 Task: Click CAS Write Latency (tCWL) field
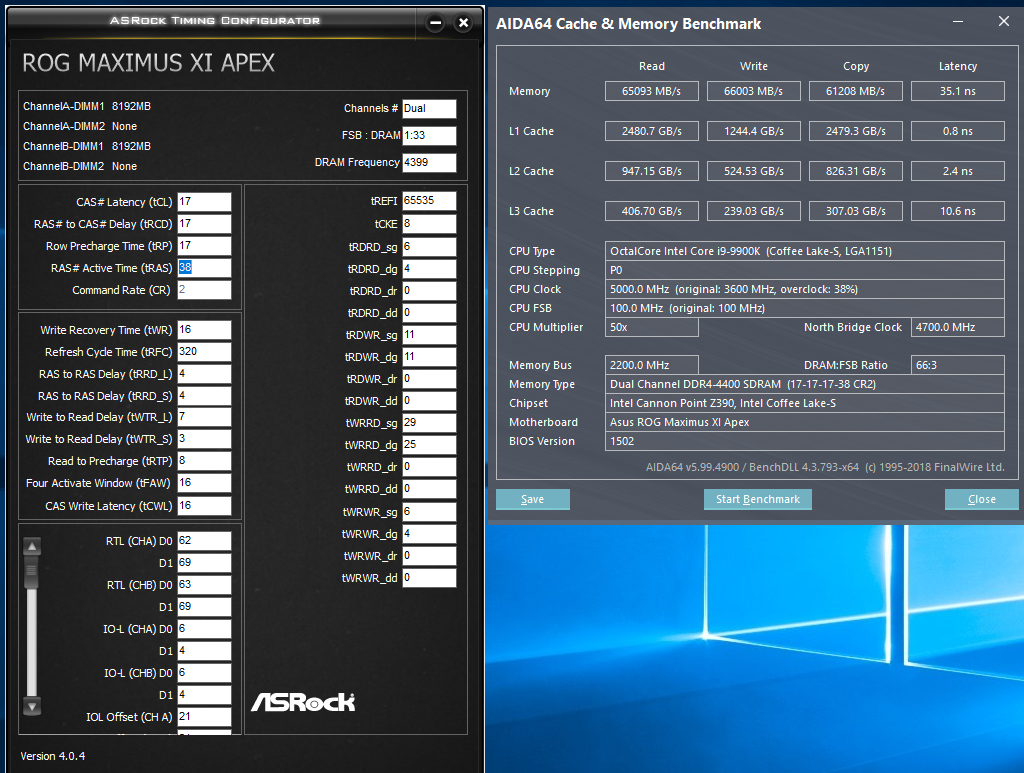click(x=204, y=506)
